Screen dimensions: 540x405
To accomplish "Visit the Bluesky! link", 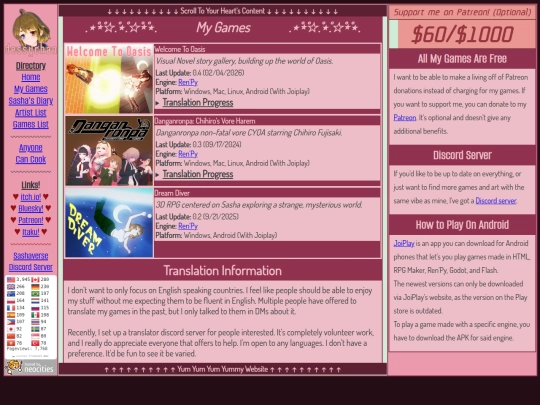I will point(31,208).
